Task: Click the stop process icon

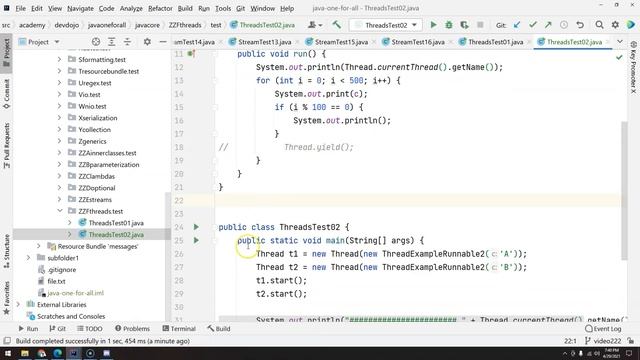Action: coord(480,25)
